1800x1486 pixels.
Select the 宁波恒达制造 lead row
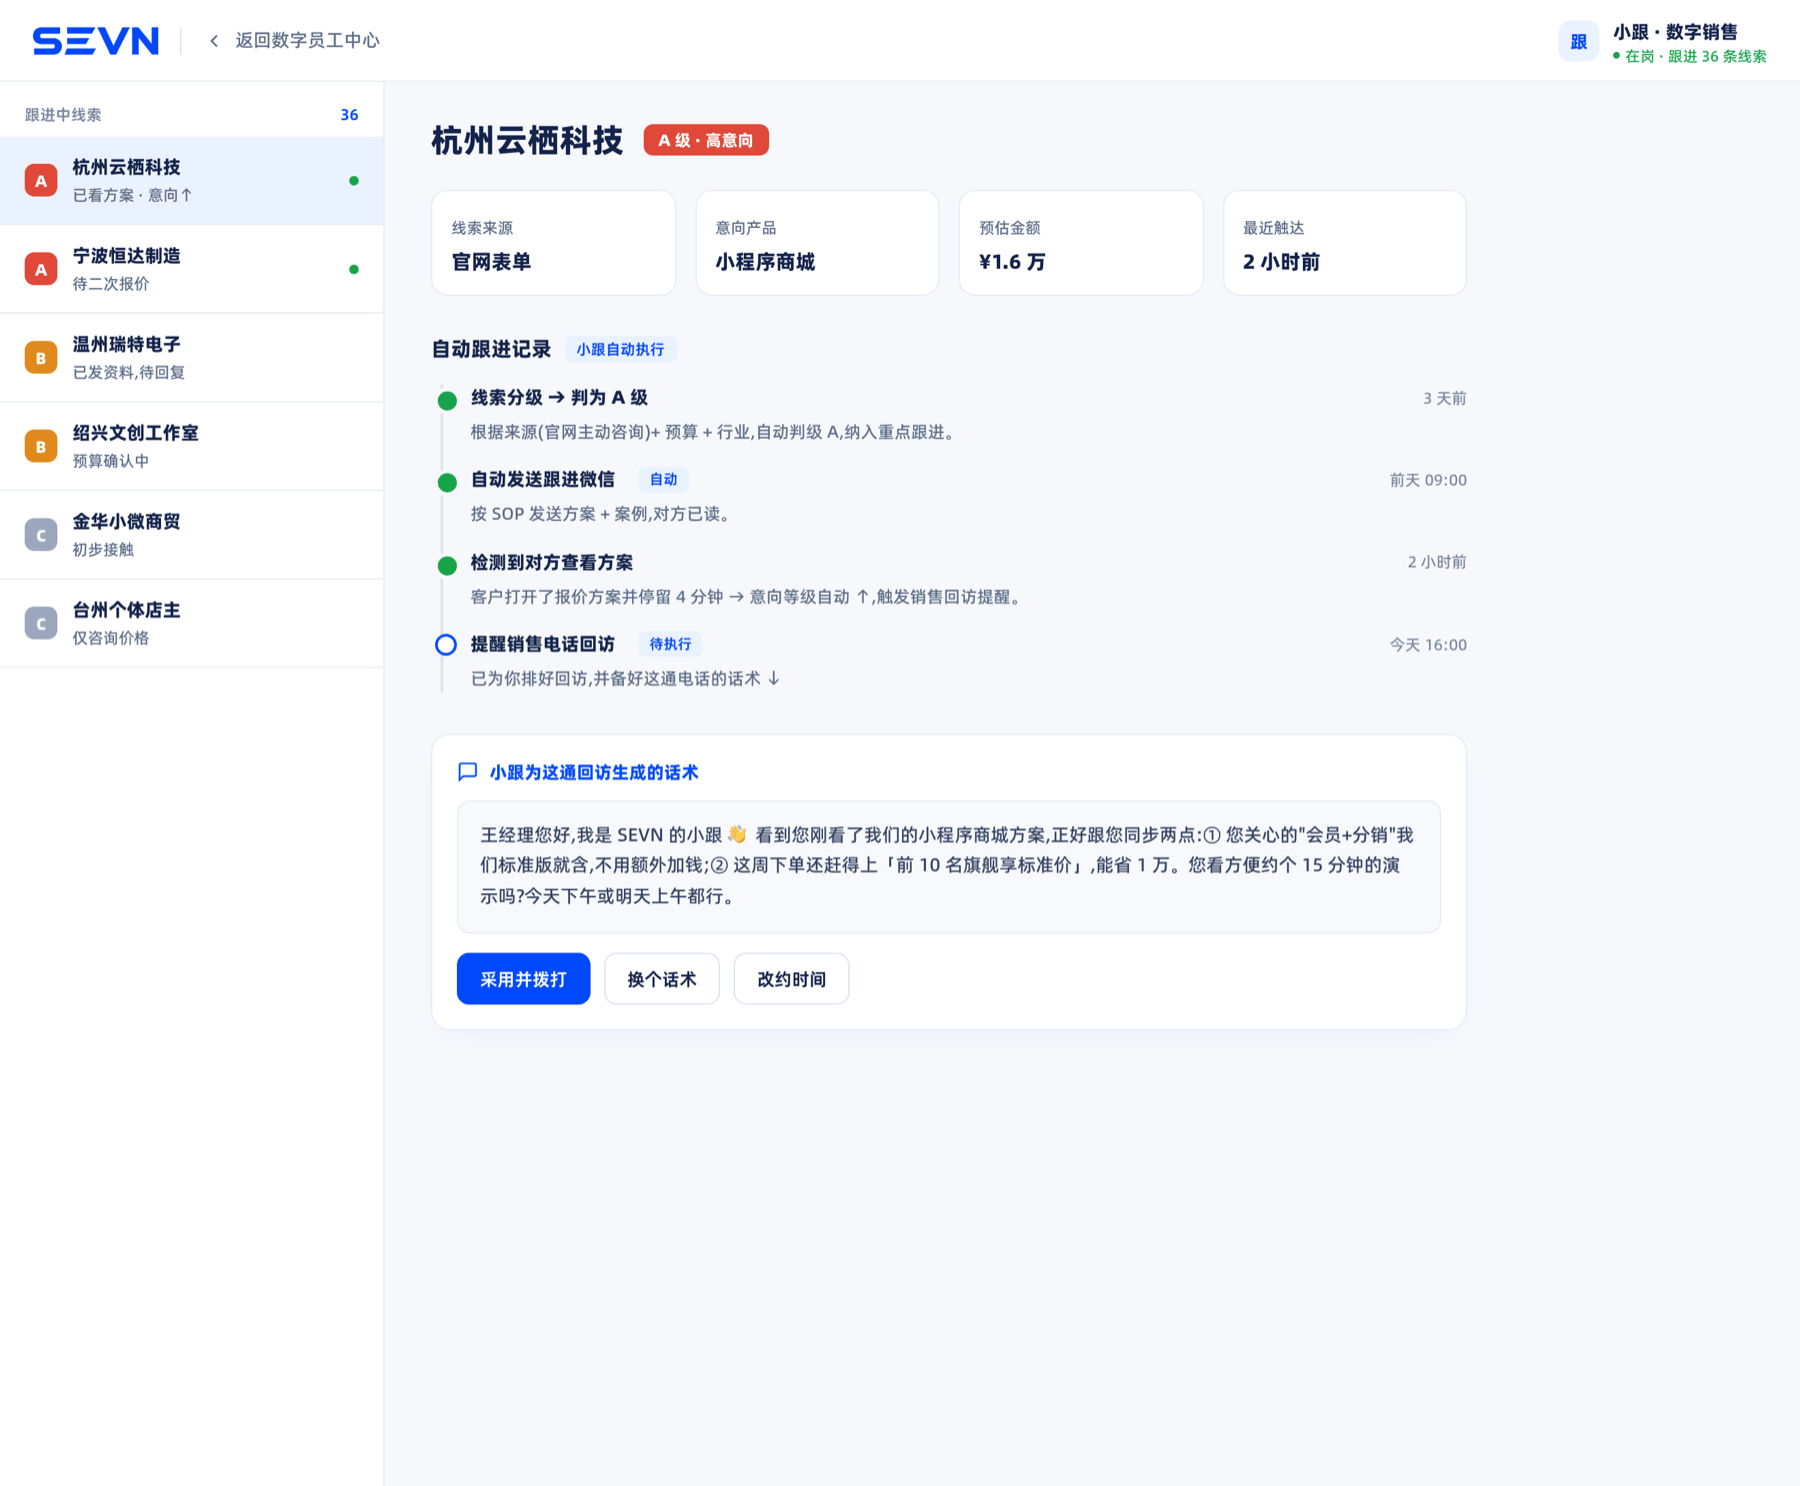coord(192,269)
